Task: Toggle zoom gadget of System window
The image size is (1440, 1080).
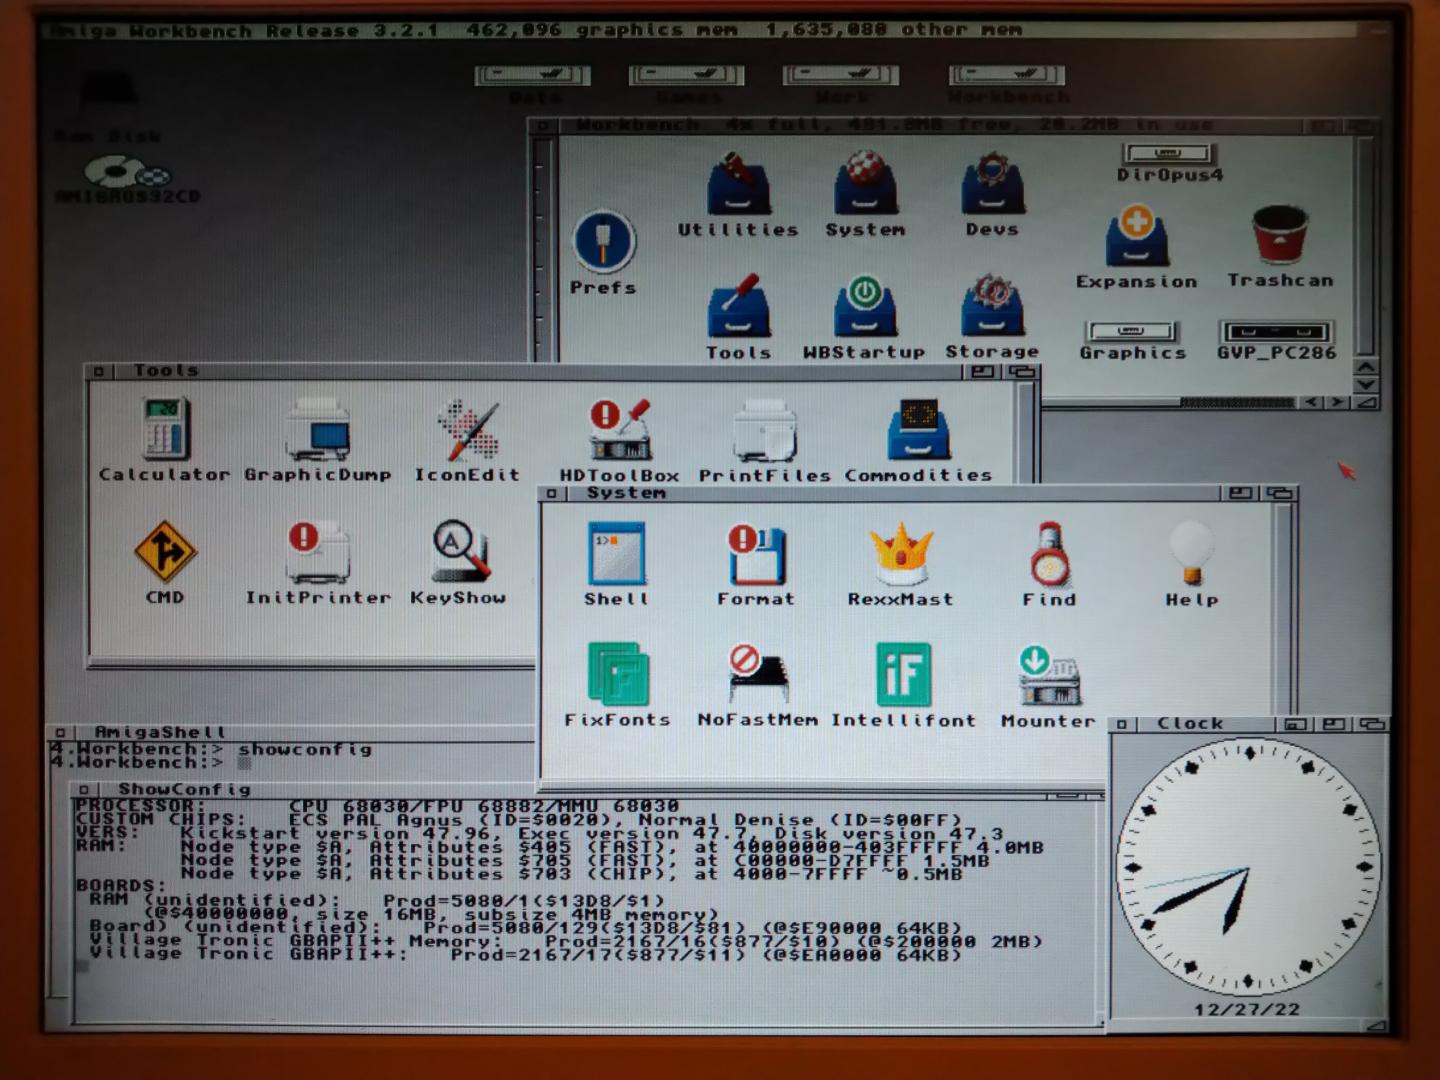Action: point(1241,493)
